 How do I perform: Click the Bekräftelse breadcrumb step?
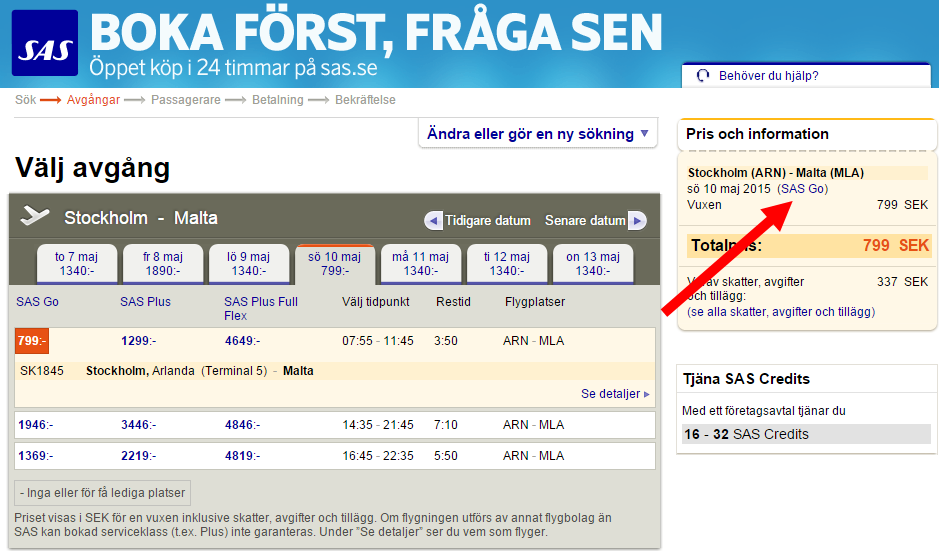pyautogui.click(x=365, y=100)
